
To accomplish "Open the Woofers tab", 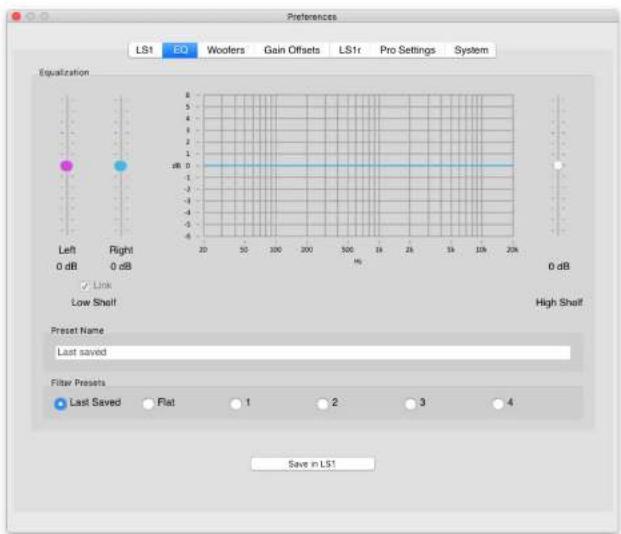I will 226,50.
